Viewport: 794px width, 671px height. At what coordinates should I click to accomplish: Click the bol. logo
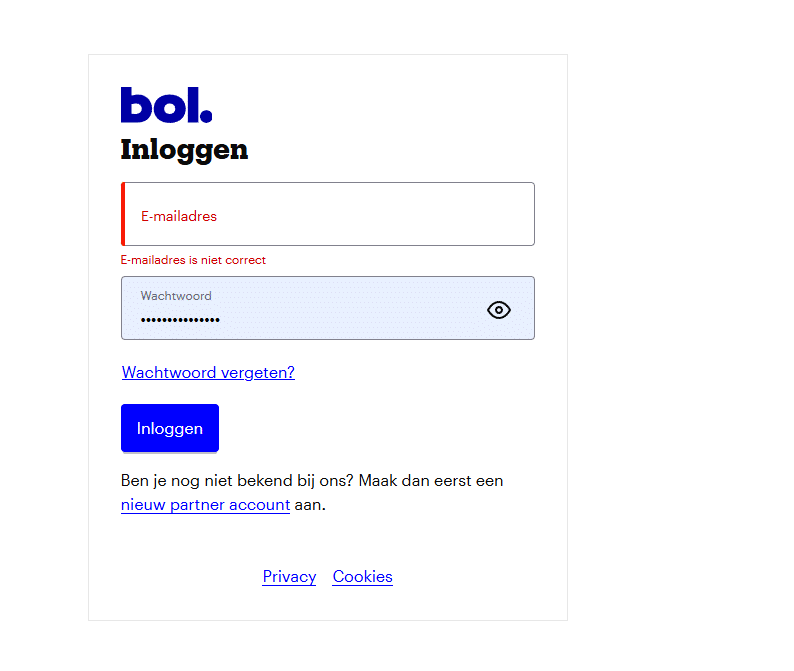(x=166, y=105)
